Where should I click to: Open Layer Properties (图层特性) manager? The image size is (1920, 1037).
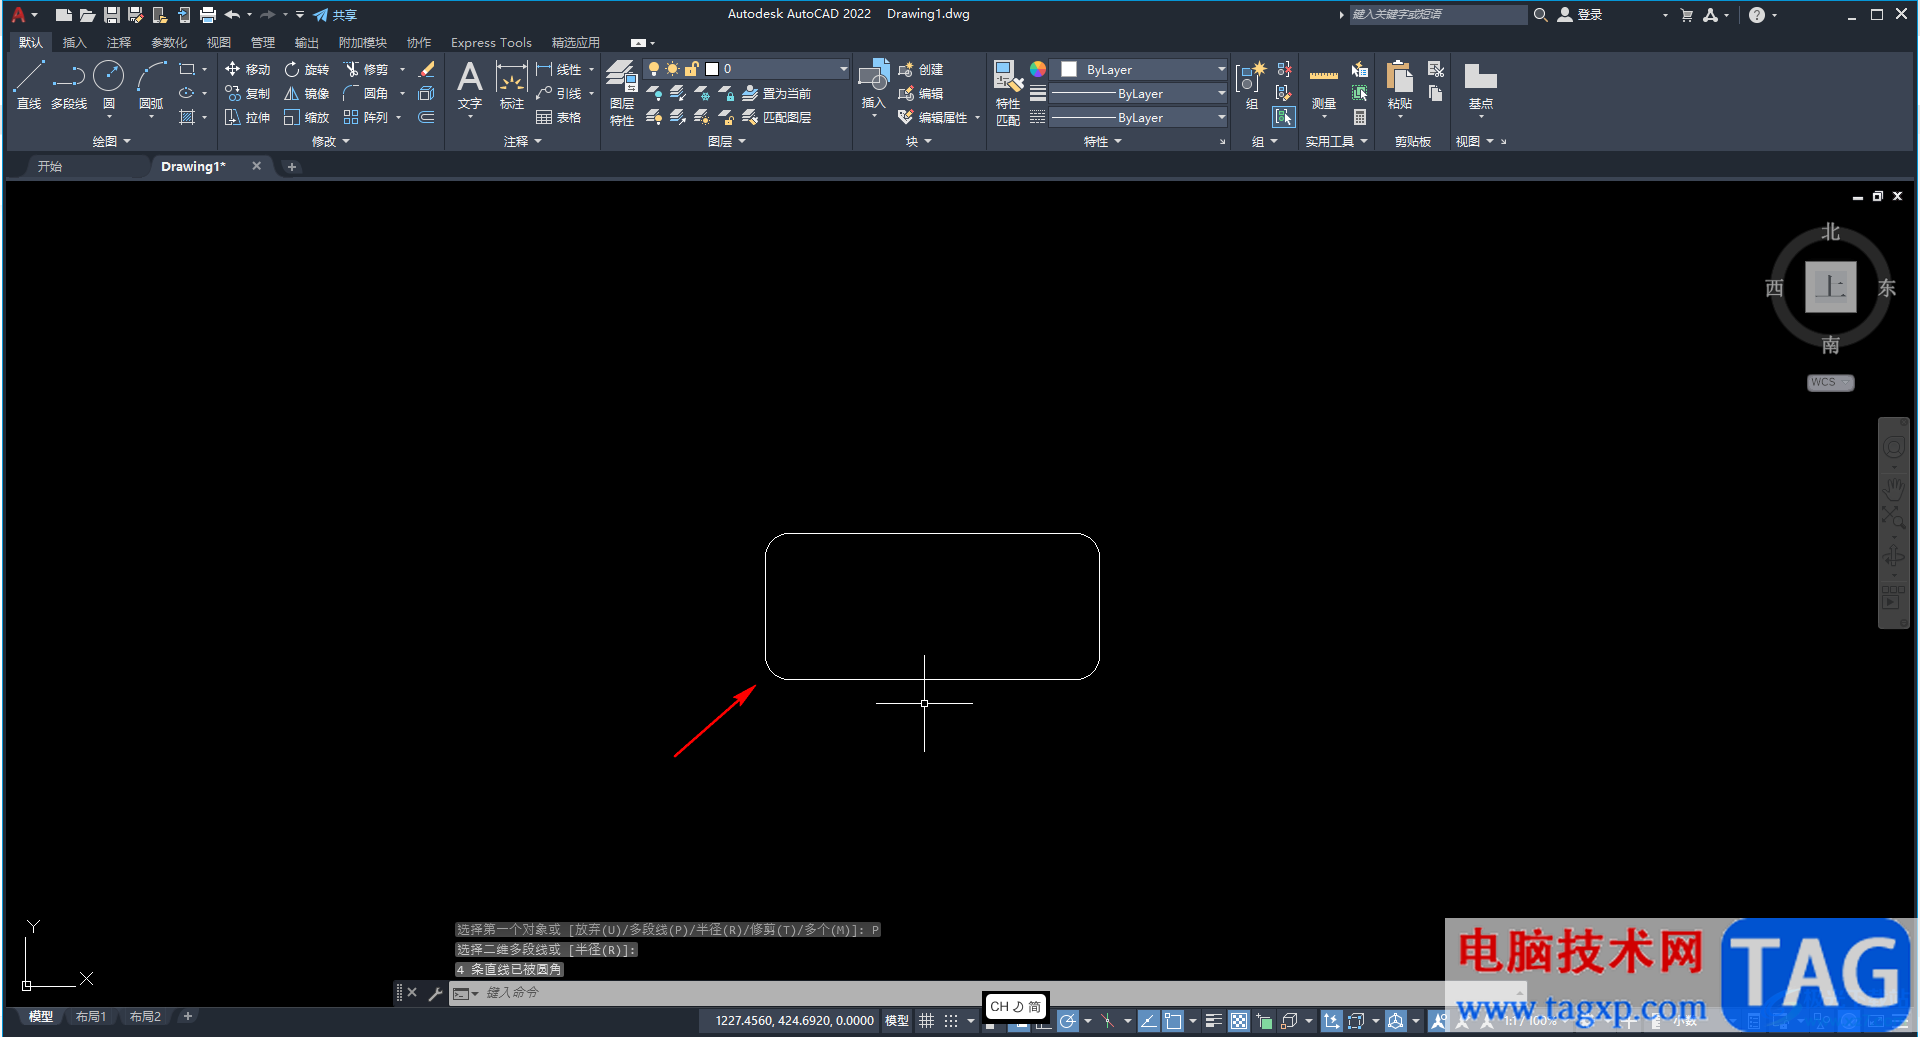[622, 92]
